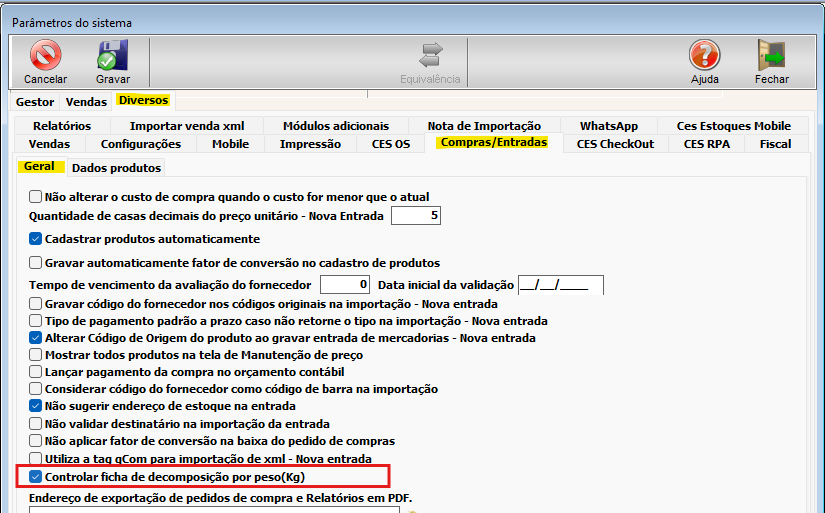Select the WhatsApp tab
This screenshot has height=513, width=825.
coord(608,126)
